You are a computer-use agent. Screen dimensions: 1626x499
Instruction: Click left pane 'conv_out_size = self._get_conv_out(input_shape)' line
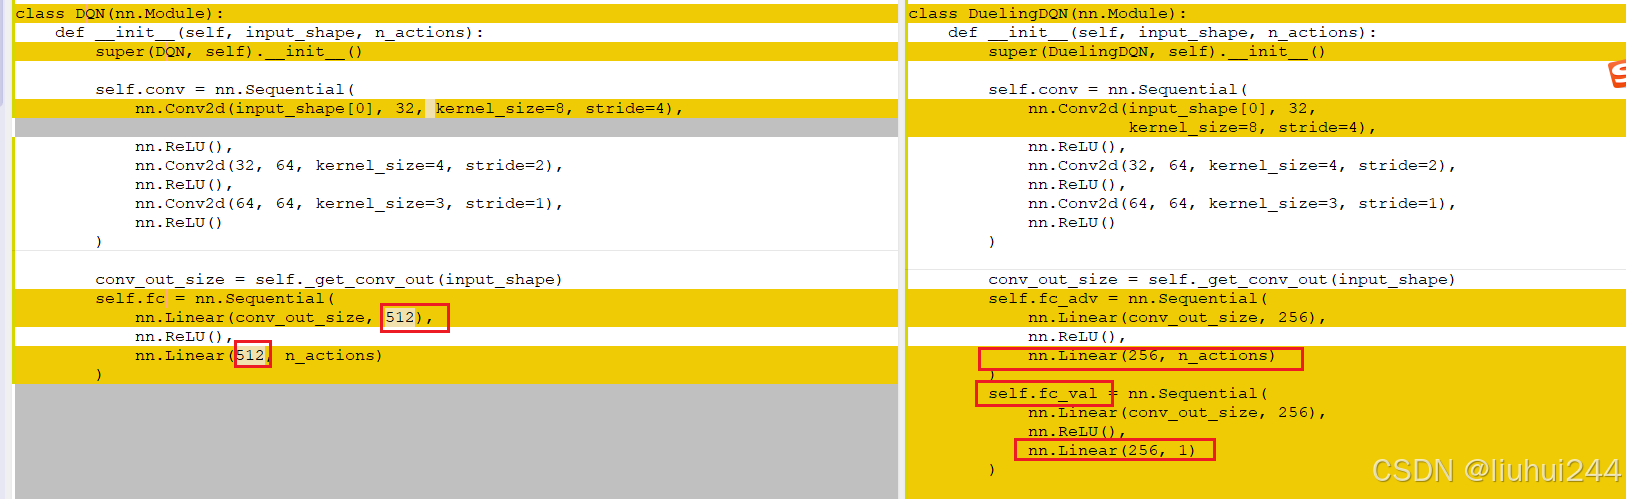point(329,280)
